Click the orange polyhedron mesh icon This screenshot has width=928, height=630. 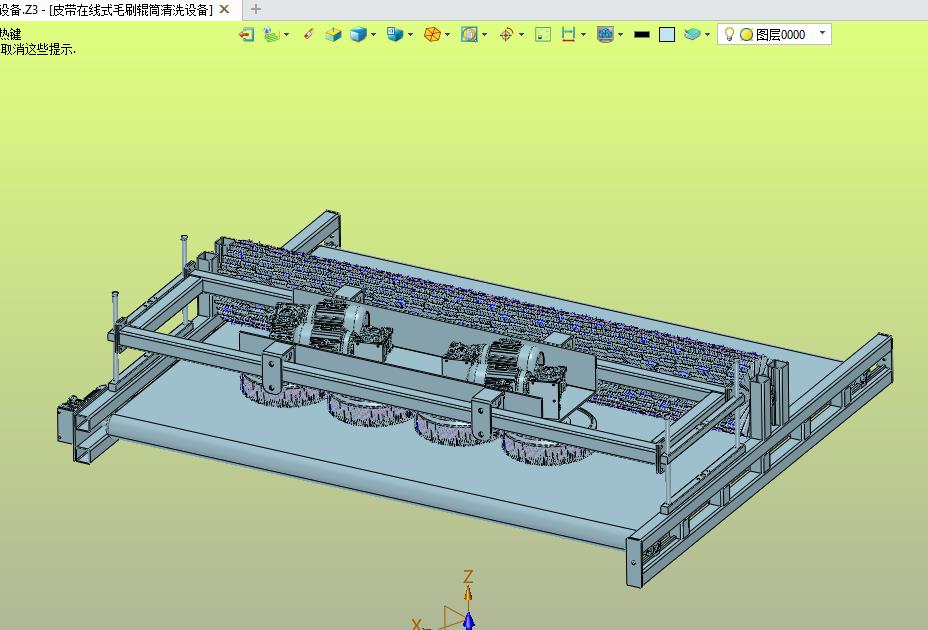click(433, 35)
